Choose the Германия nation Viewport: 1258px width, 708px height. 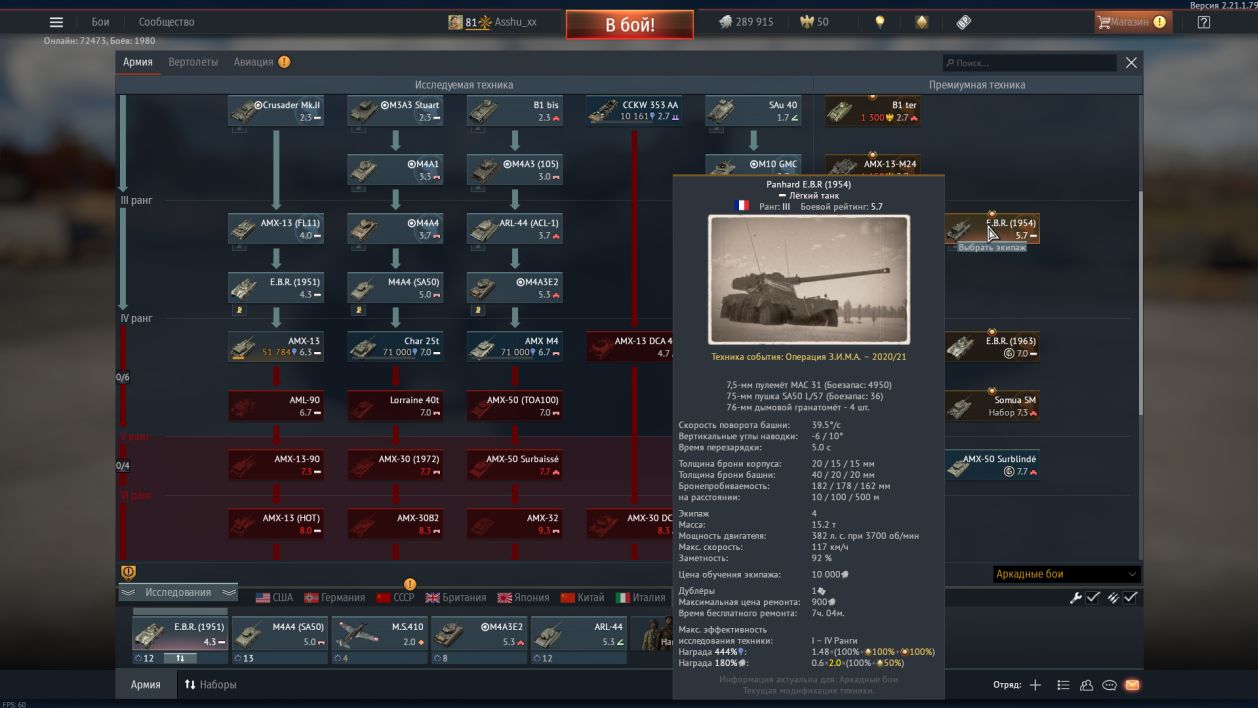click(x=335, y=598)
